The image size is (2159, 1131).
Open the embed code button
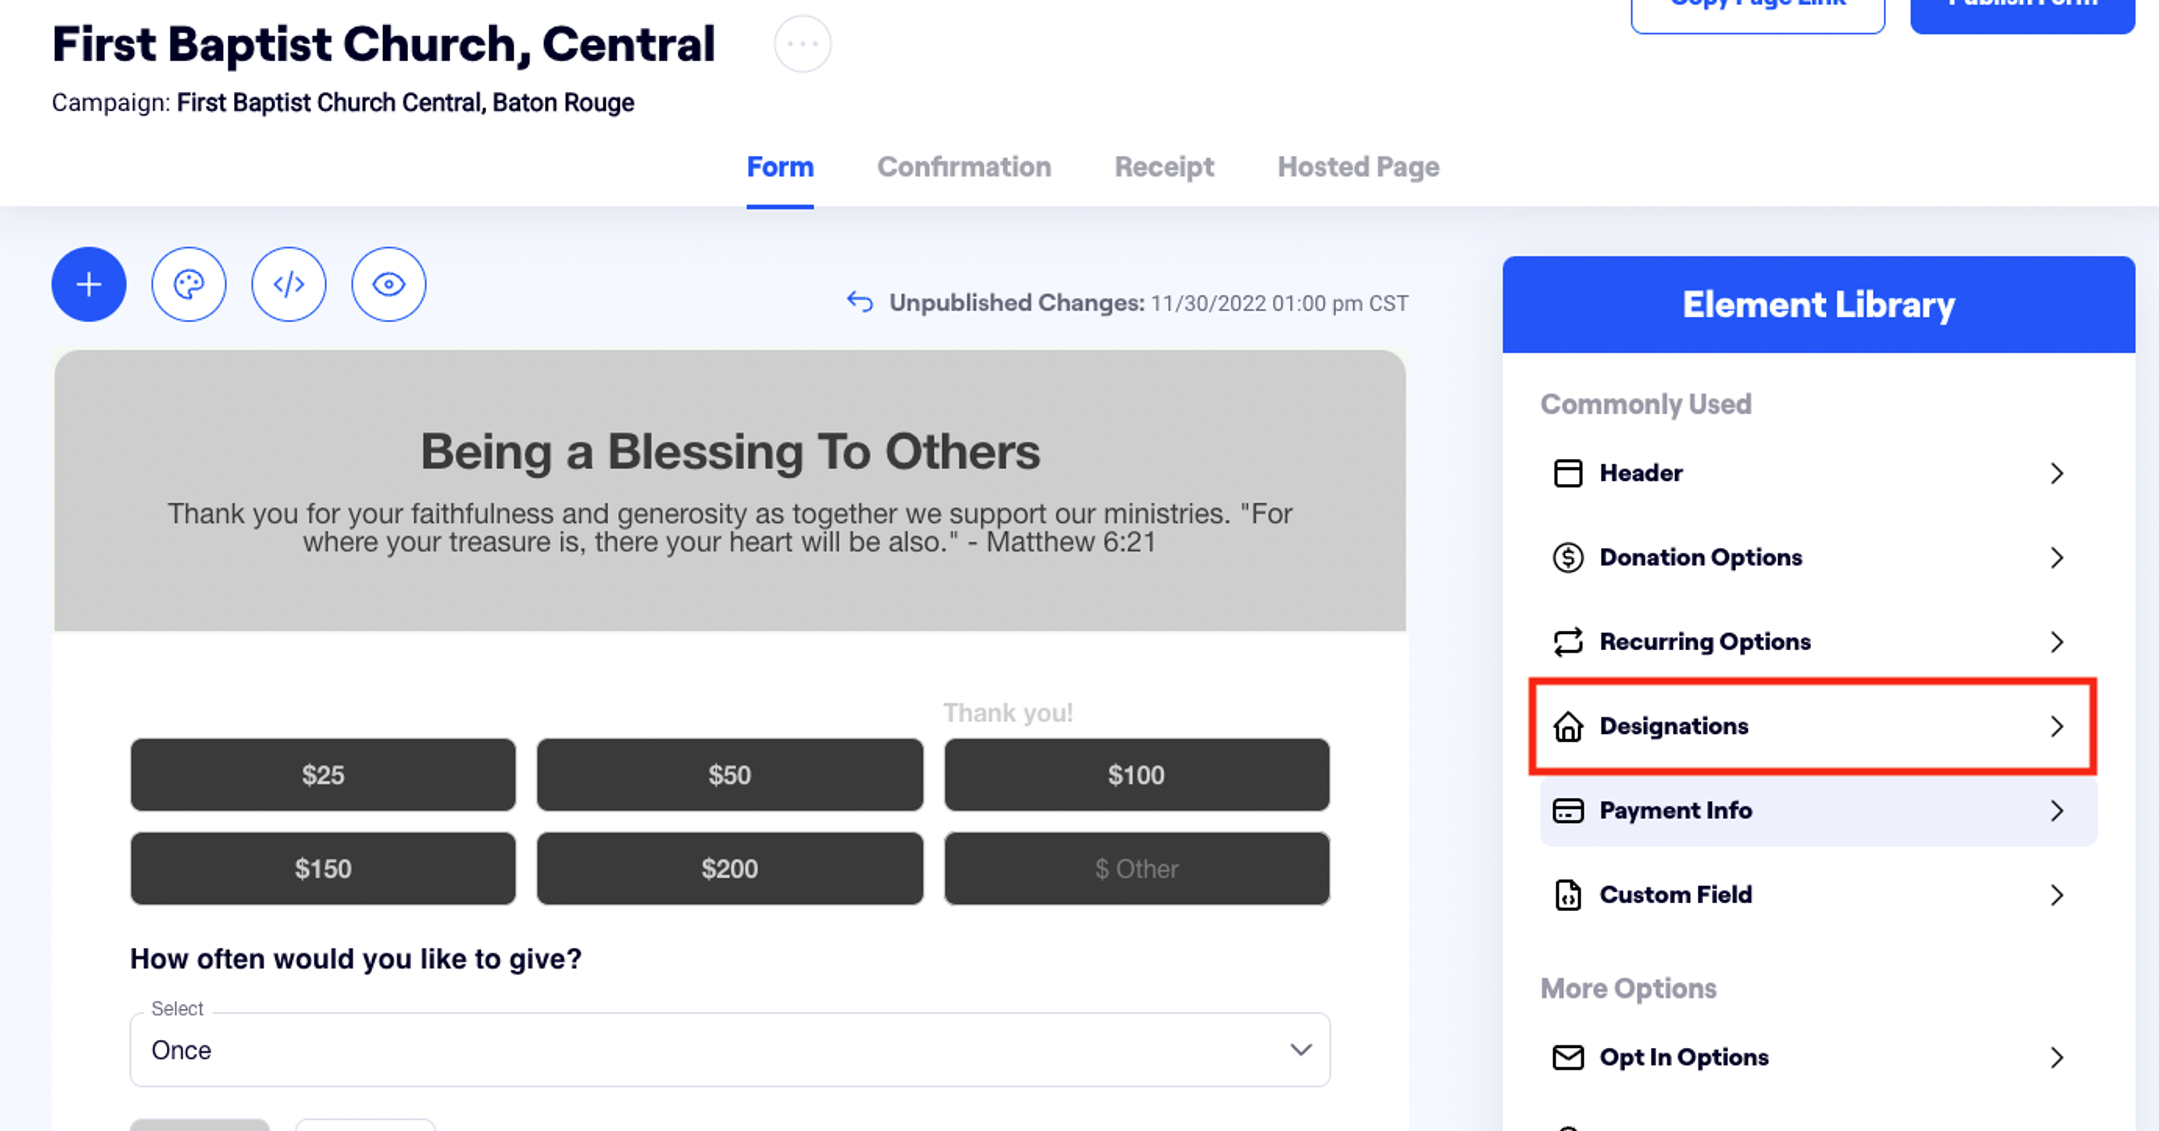(x=289, y=284)
